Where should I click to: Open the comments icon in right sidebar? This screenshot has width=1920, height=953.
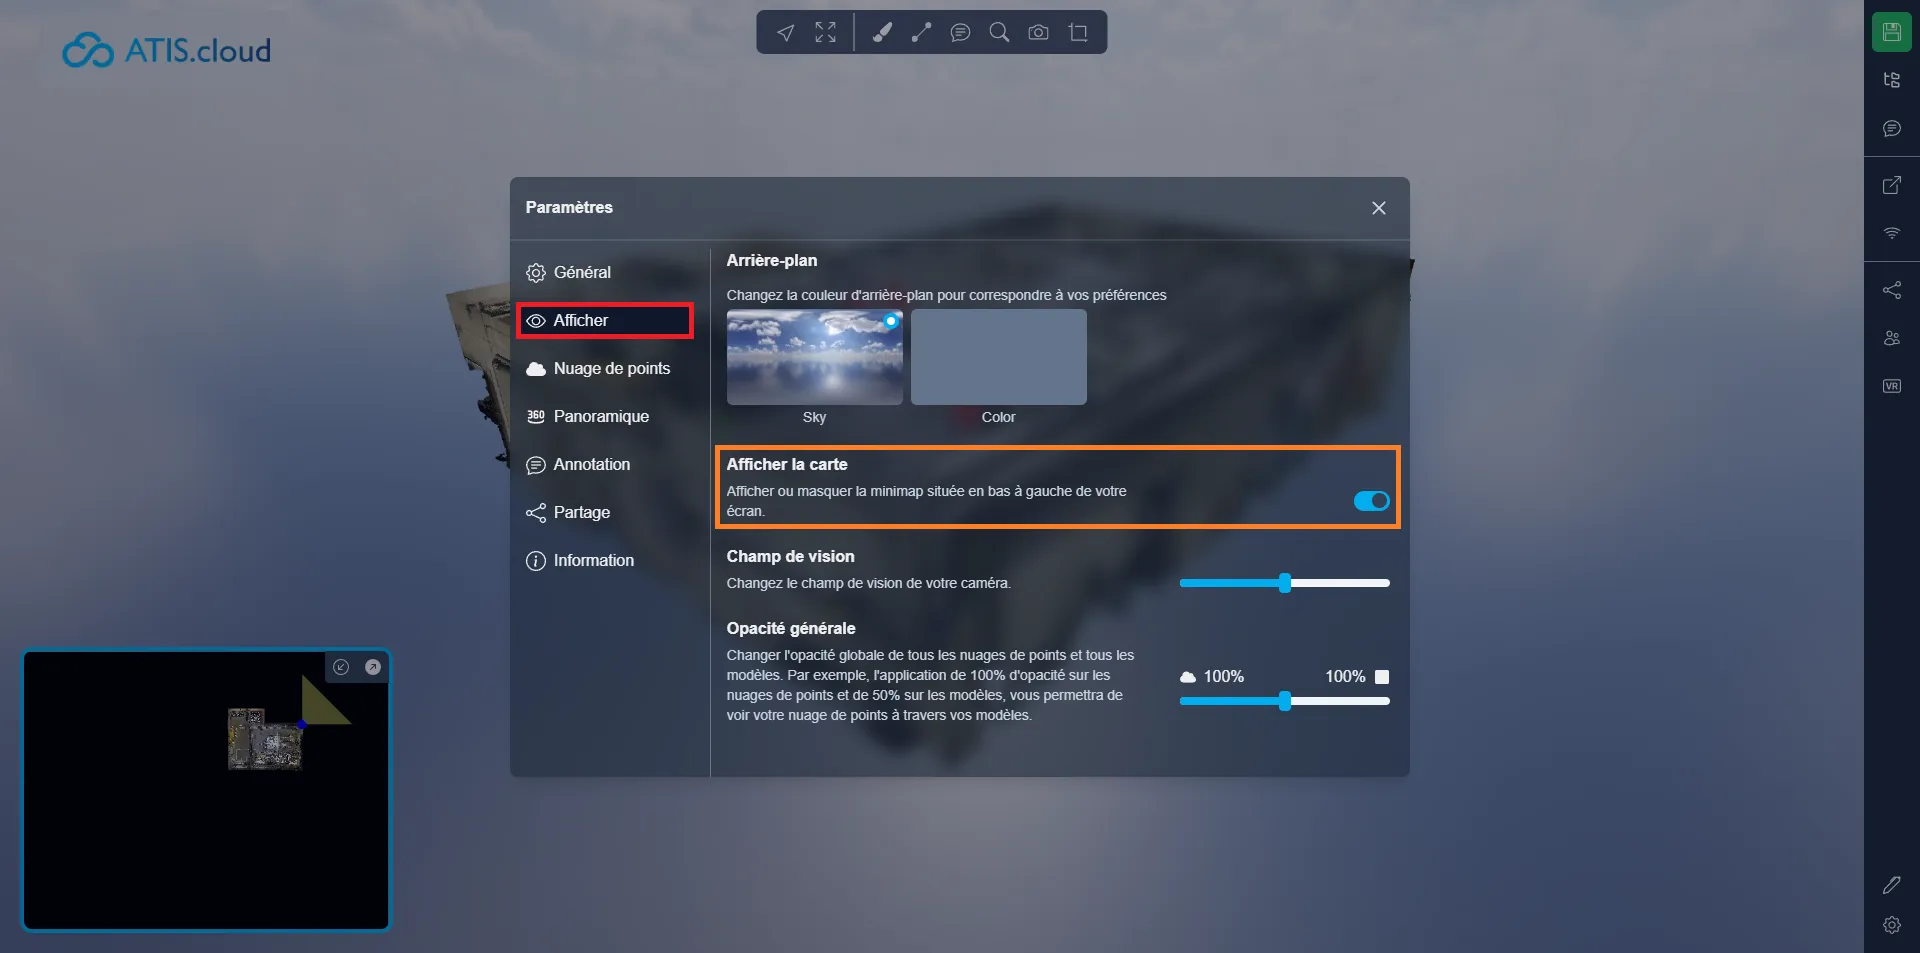tap(1891, 128)
